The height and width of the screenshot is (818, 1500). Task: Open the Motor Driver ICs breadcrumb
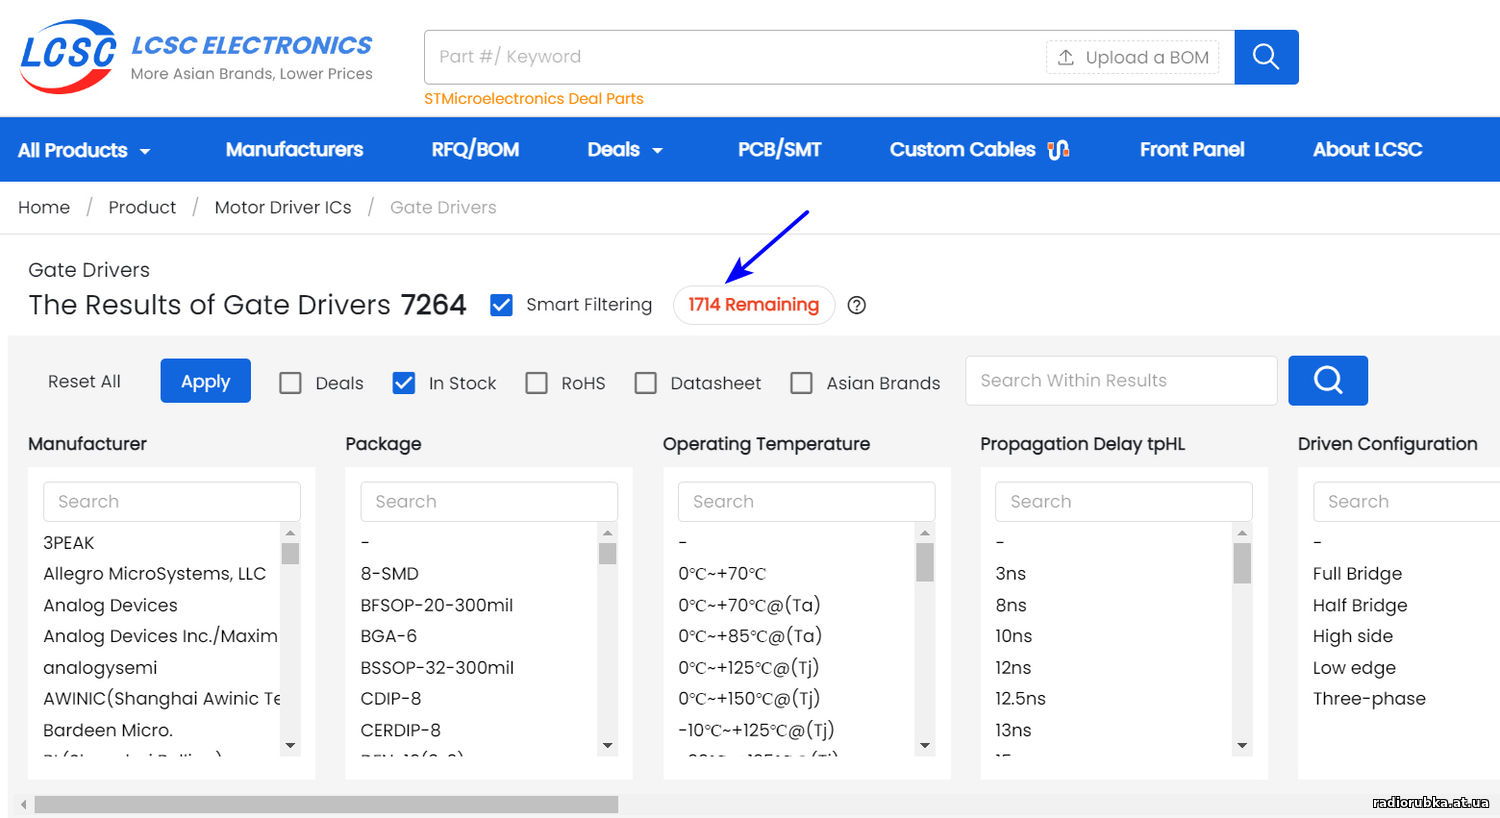(x=283, y=207)
